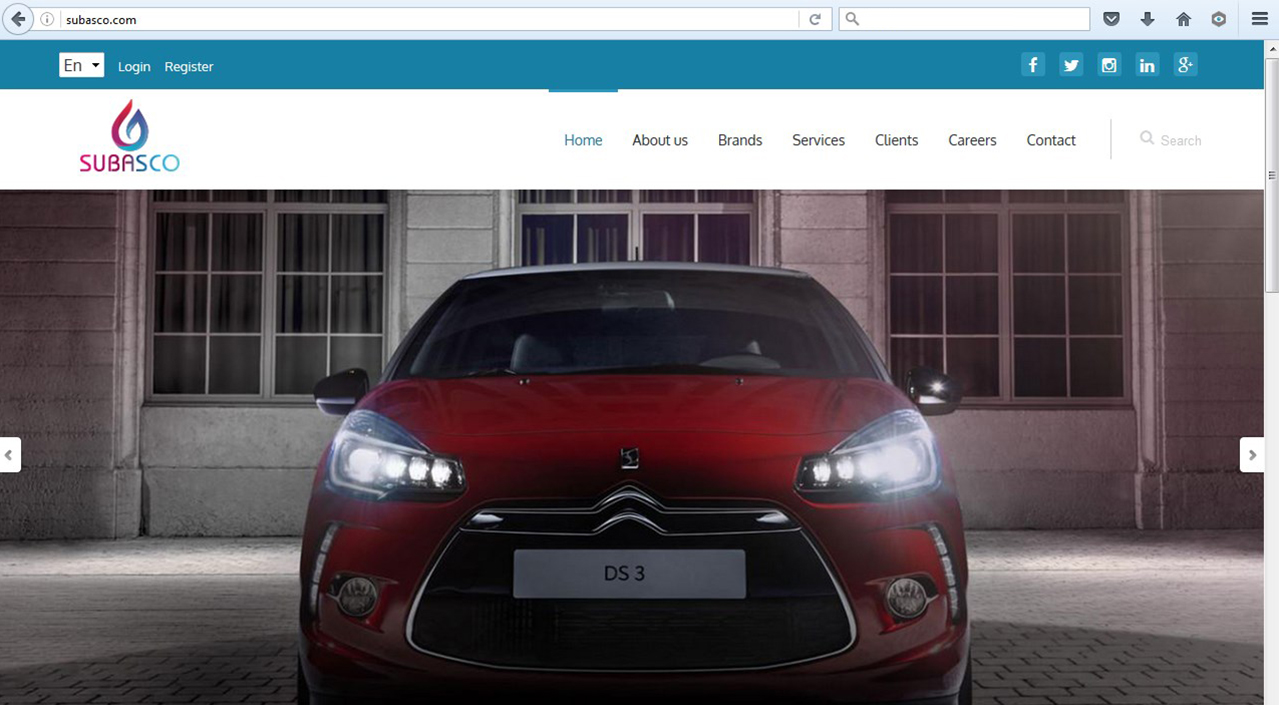The width and height of the screenshot is (1279, 705).
Task: Navigate to the Brands menu item
Action: (740, 140)
